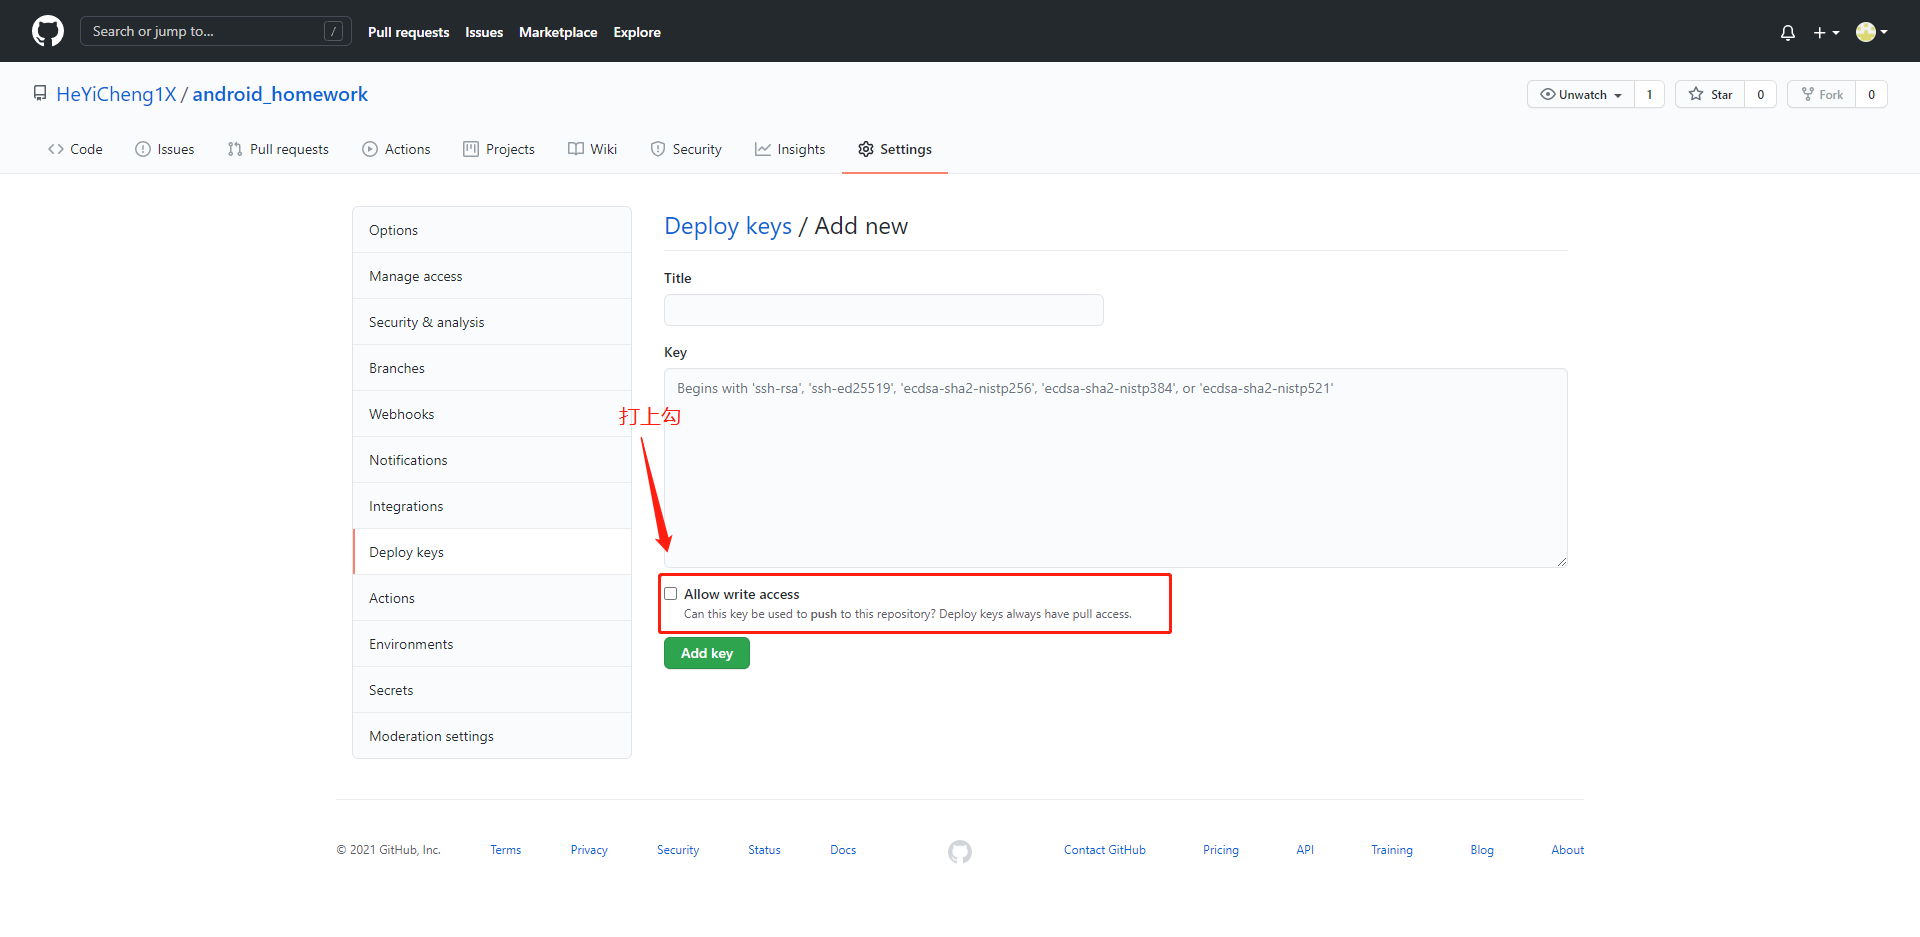Click the Code angle-brackets icon

click(56, 149)
